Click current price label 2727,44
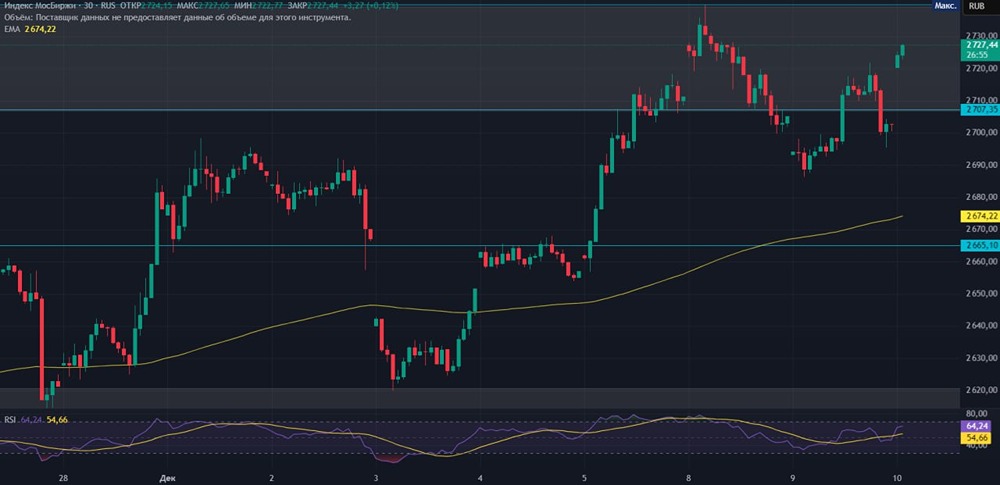Screen dimensions: 1000x485 coord(978,47)
